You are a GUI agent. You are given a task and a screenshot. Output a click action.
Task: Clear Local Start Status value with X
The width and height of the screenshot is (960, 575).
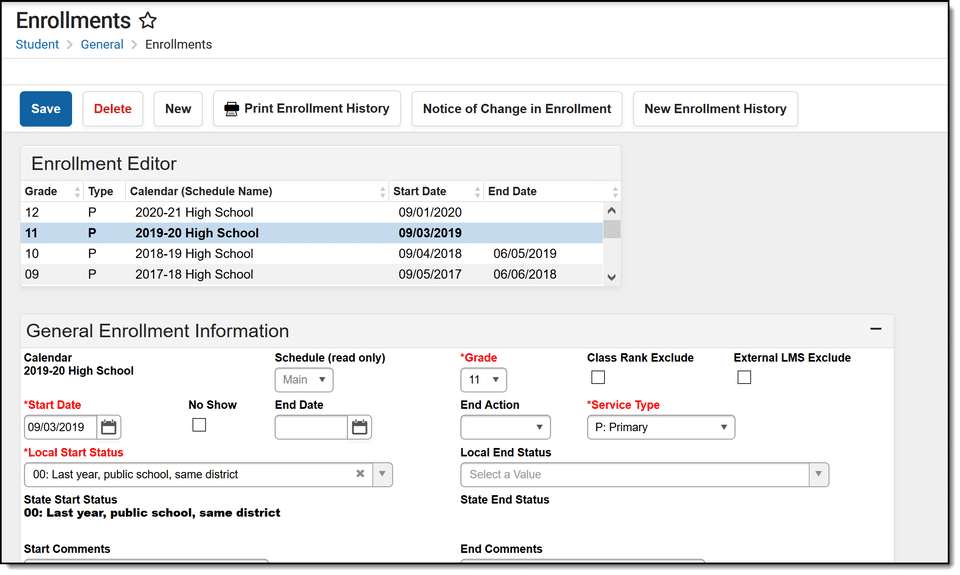tap(360, 474)
